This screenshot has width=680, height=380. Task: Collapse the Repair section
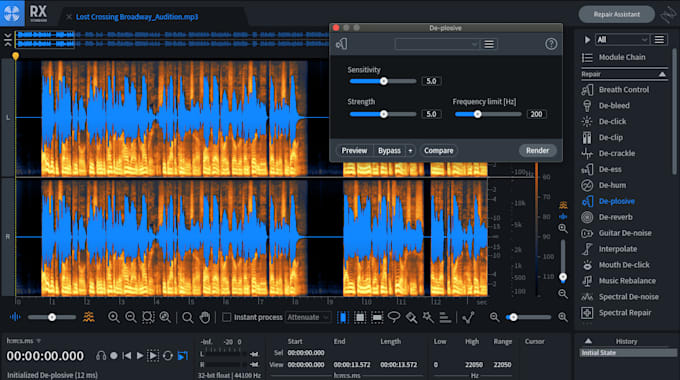(662, 74)
